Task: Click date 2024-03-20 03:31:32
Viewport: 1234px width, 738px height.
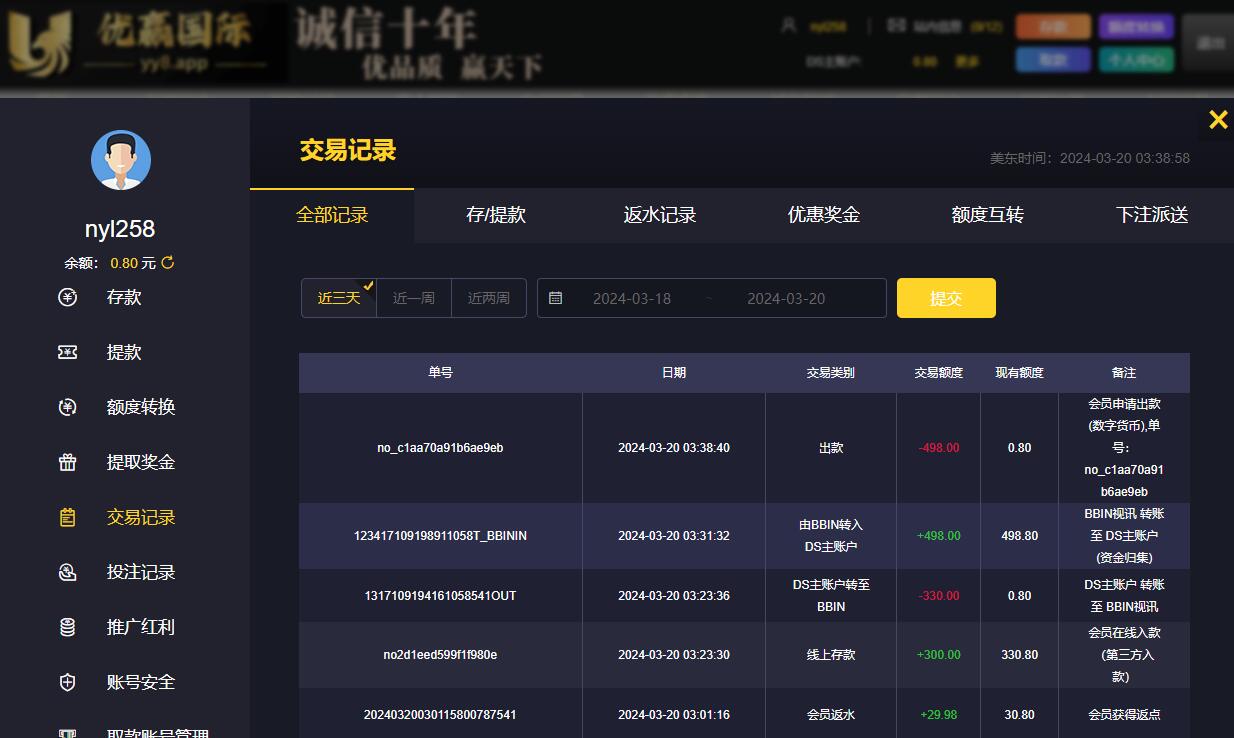Action: [674, 536]
